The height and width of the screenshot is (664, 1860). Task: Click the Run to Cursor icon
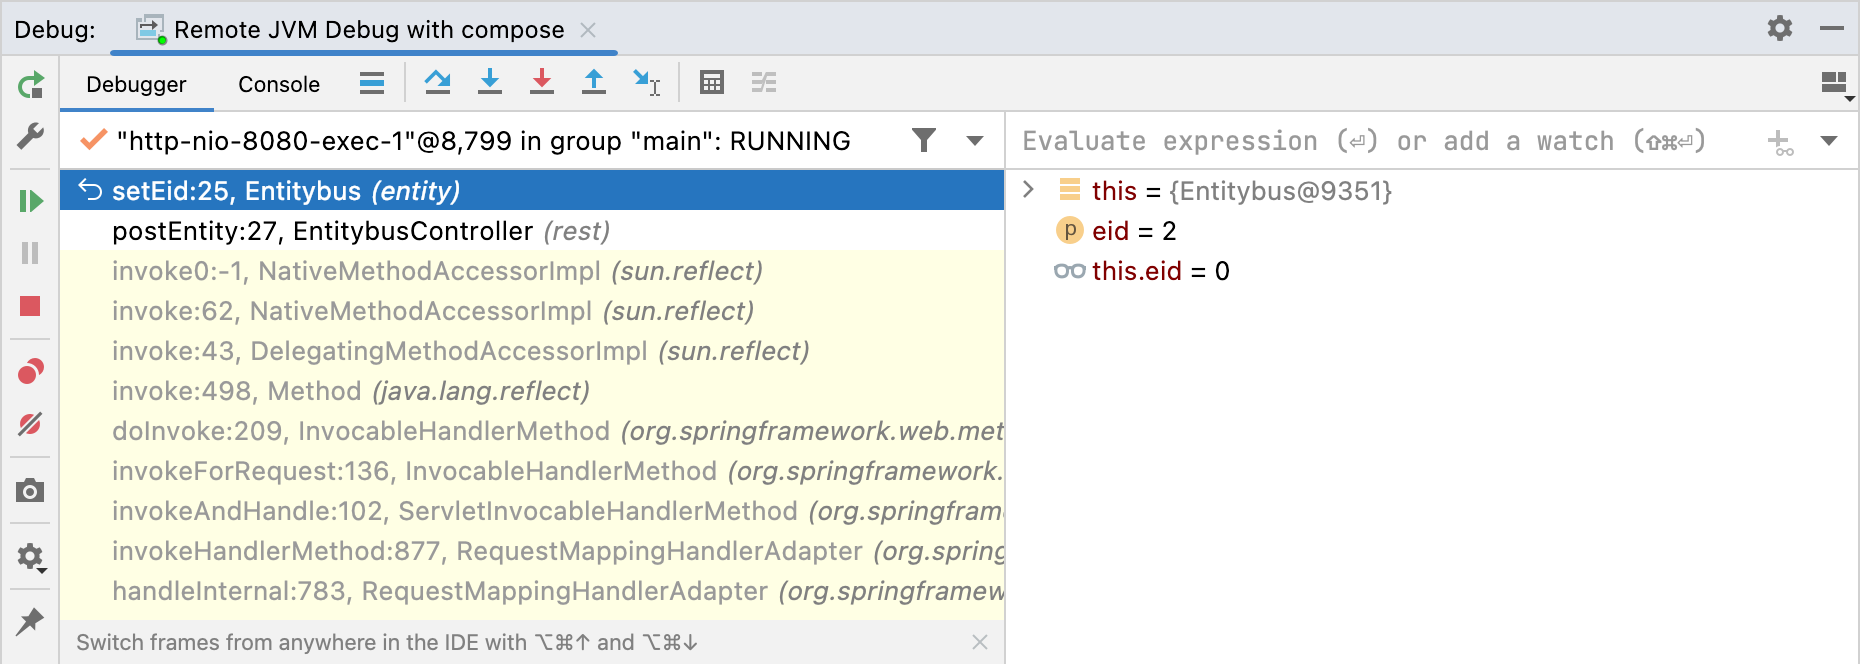[646, 82]
